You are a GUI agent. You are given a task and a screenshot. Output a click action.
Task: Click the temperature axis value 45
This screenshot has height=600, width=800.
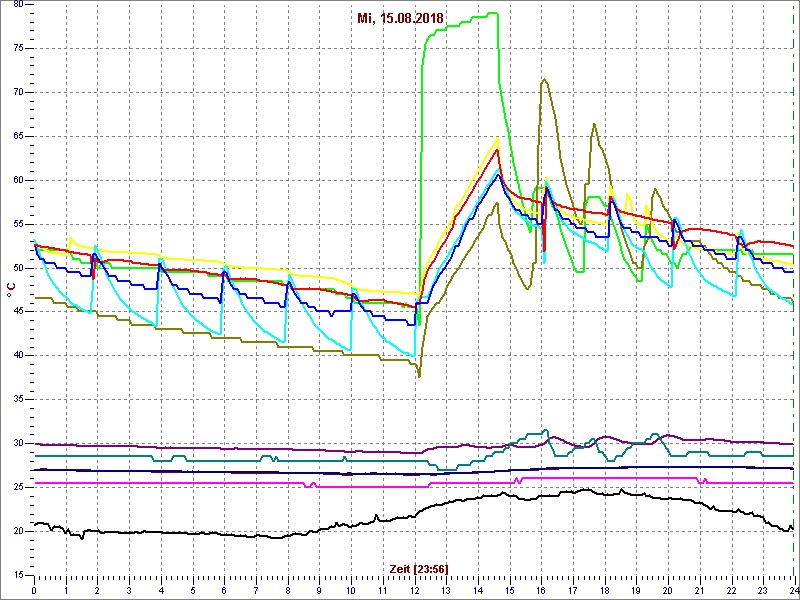click(x=18, y=312)
